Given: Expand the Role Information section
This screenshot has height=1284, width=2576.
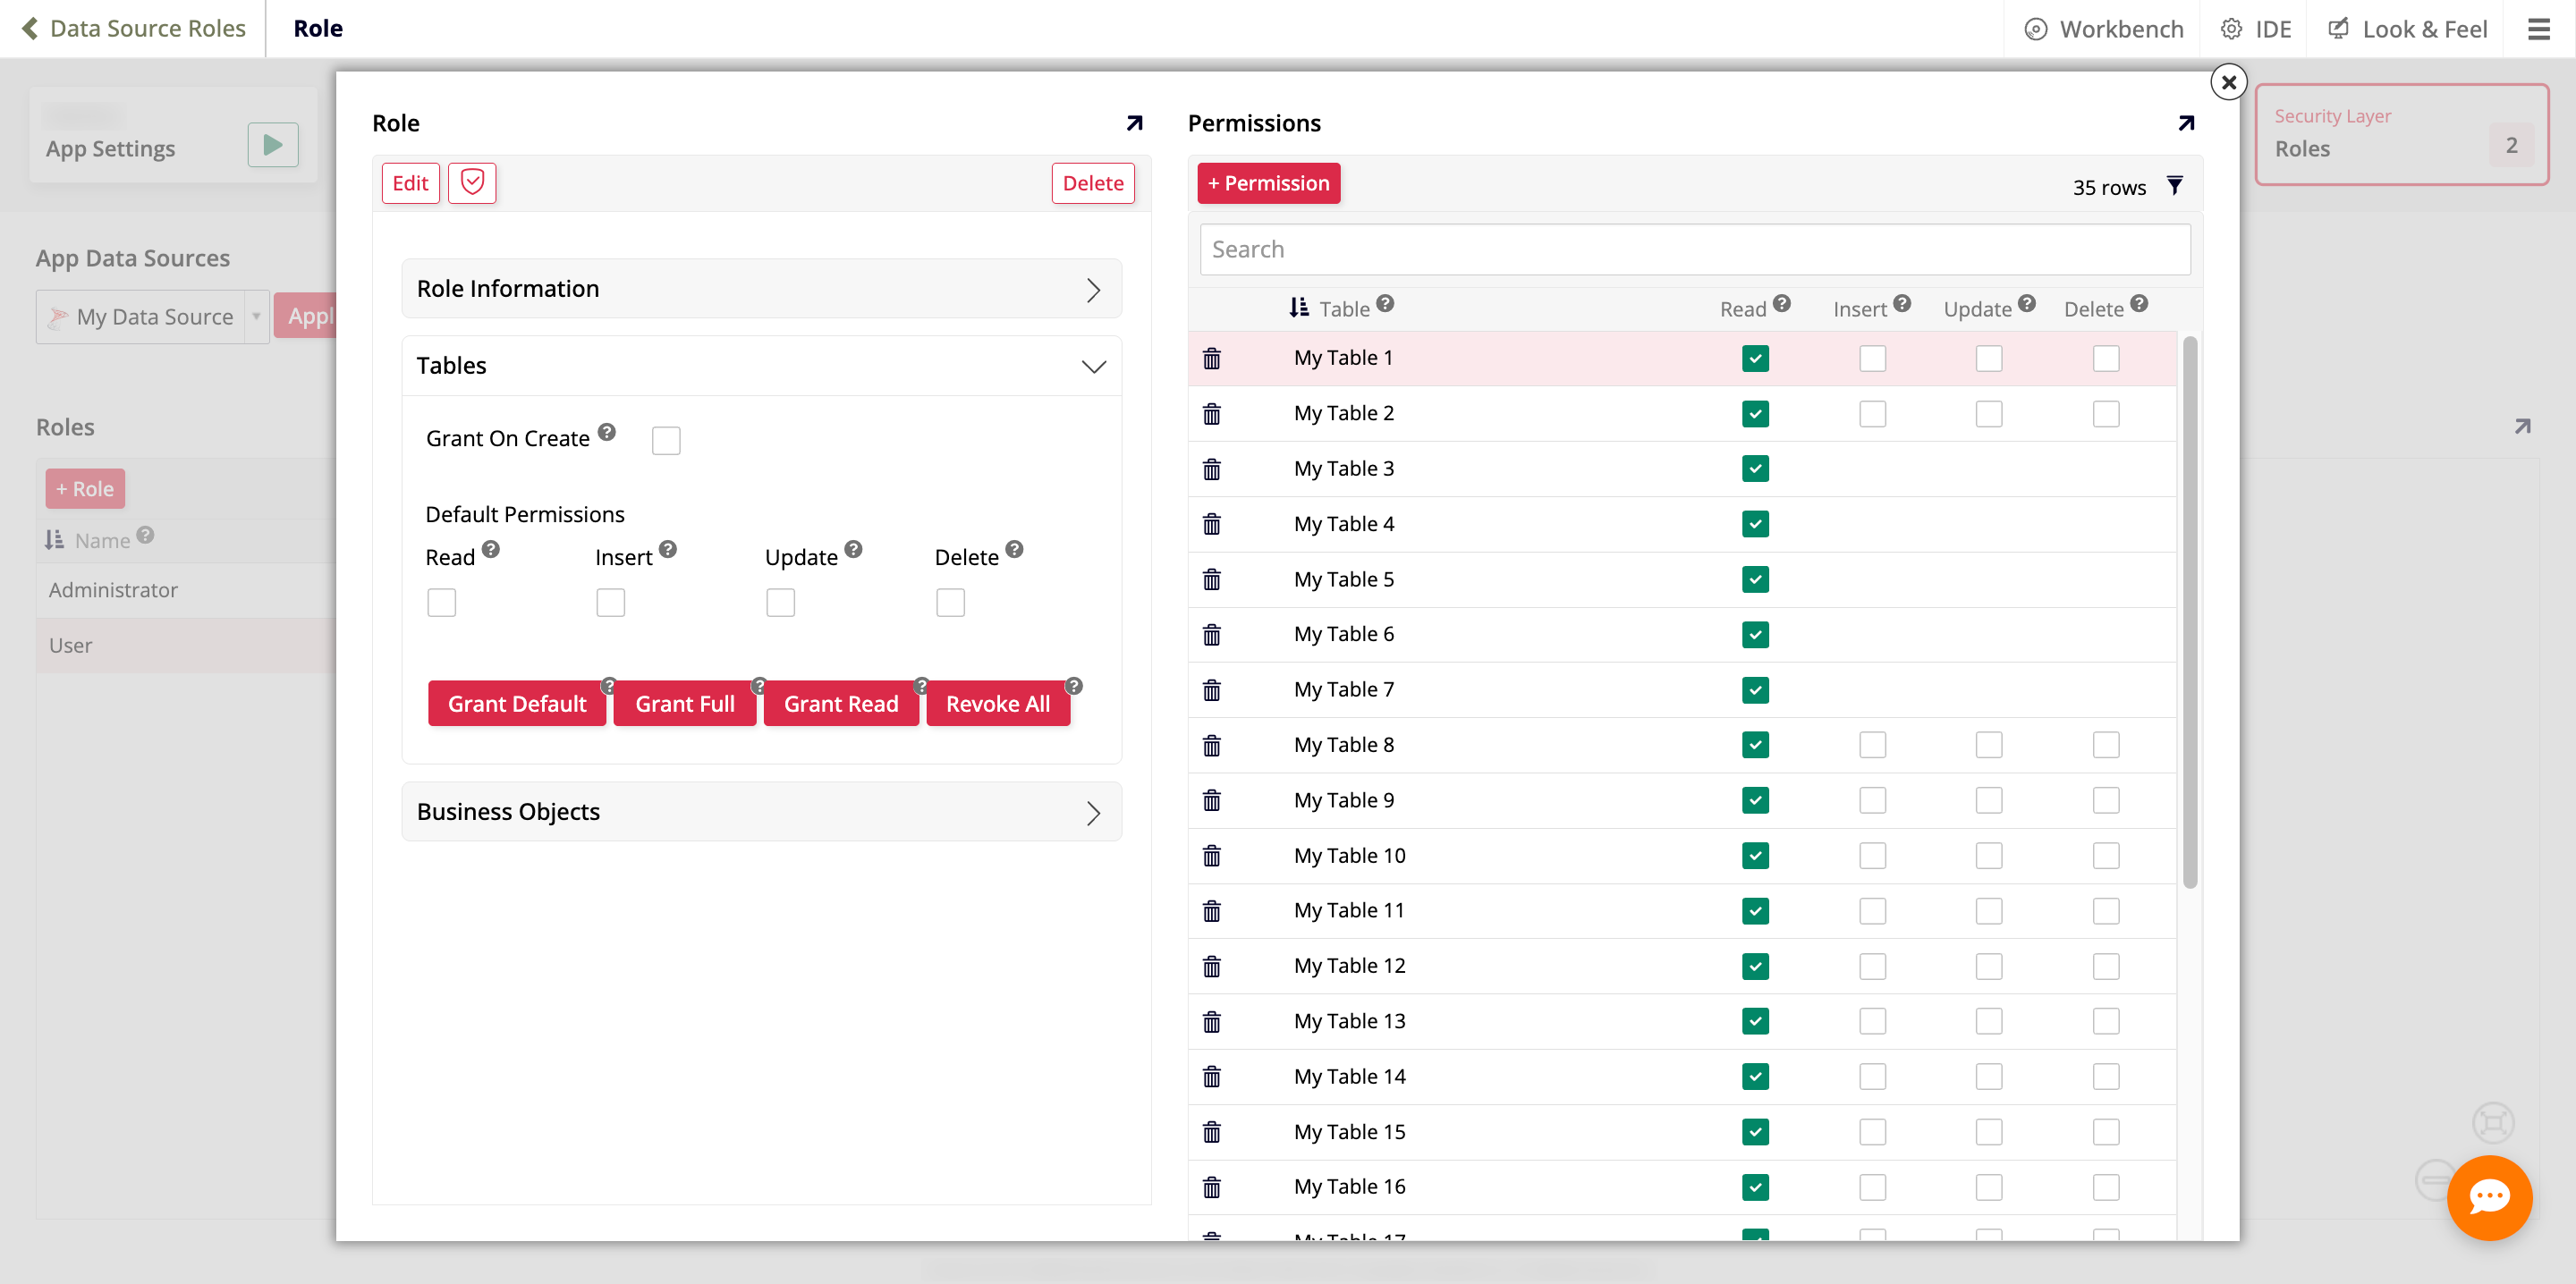Looking at the screenshot, I should tap(761, 289).
